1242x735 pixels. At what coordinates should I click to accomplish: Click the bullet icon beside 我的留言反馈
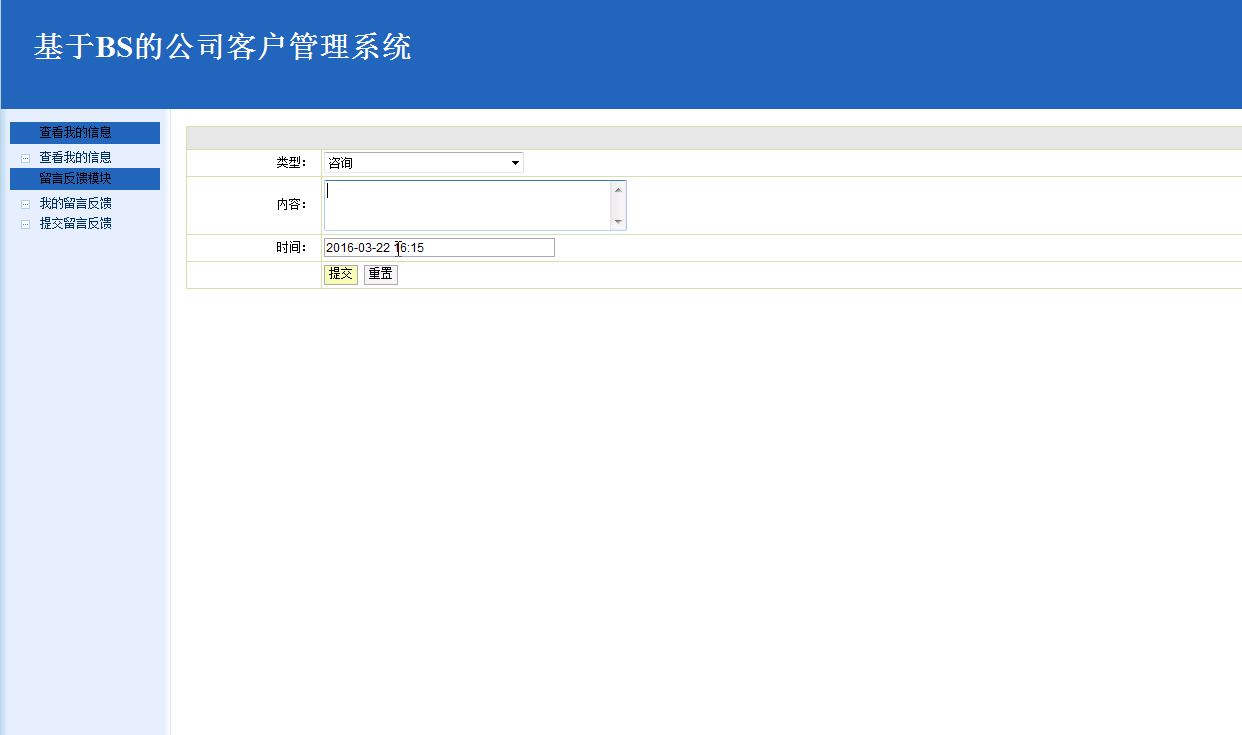[26, 204]
